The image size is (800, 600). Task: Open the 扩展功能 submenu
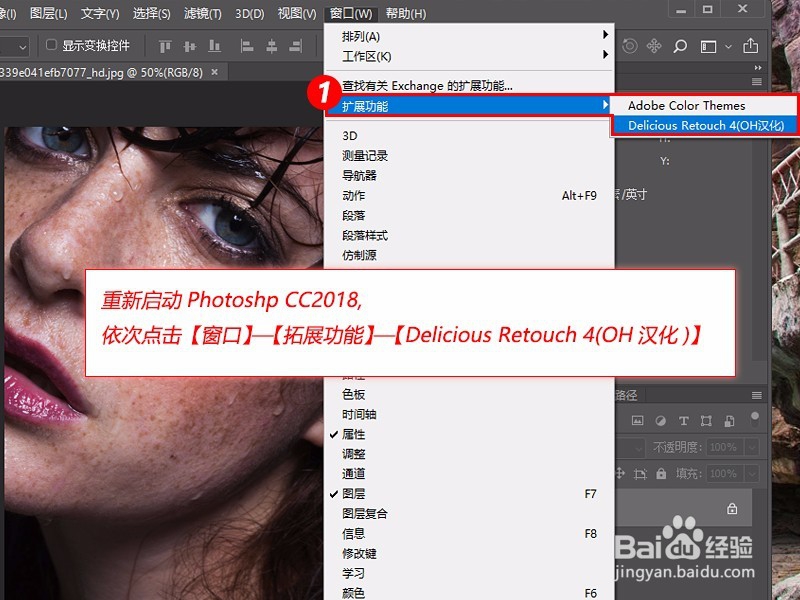(469, 106)
